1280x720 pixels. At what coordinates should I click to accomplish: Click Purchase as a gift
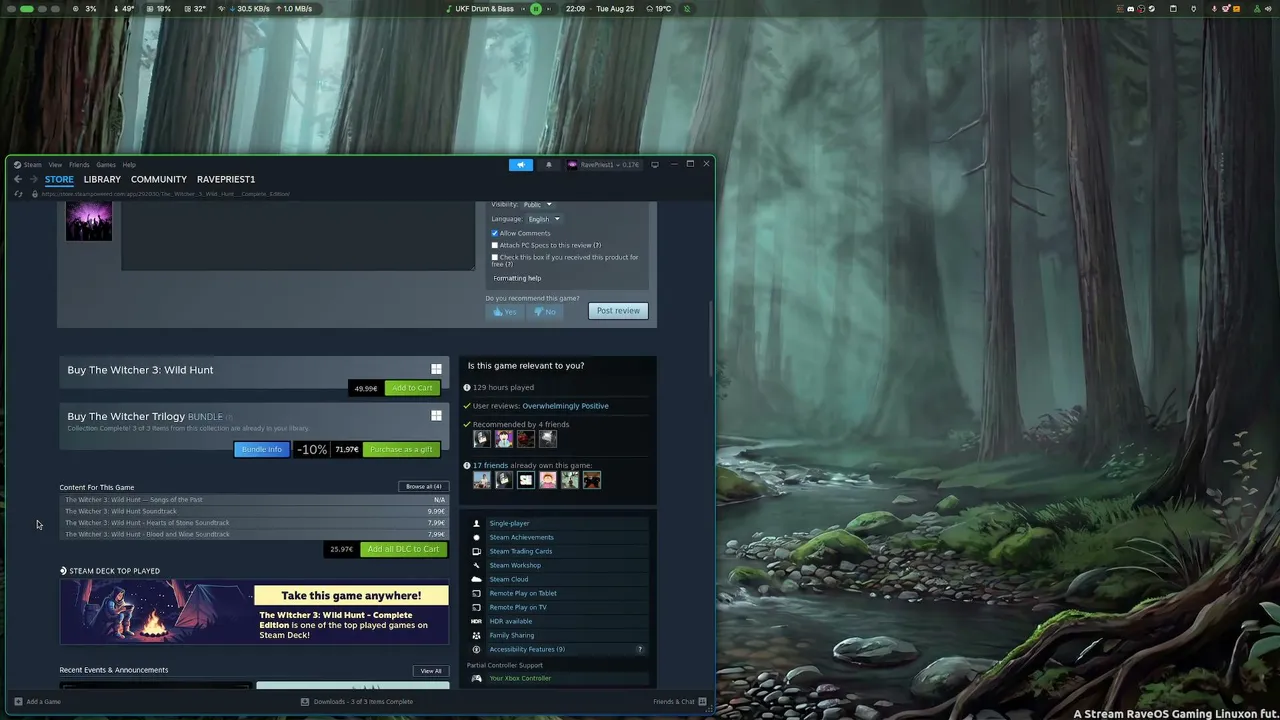click(401, 449)
